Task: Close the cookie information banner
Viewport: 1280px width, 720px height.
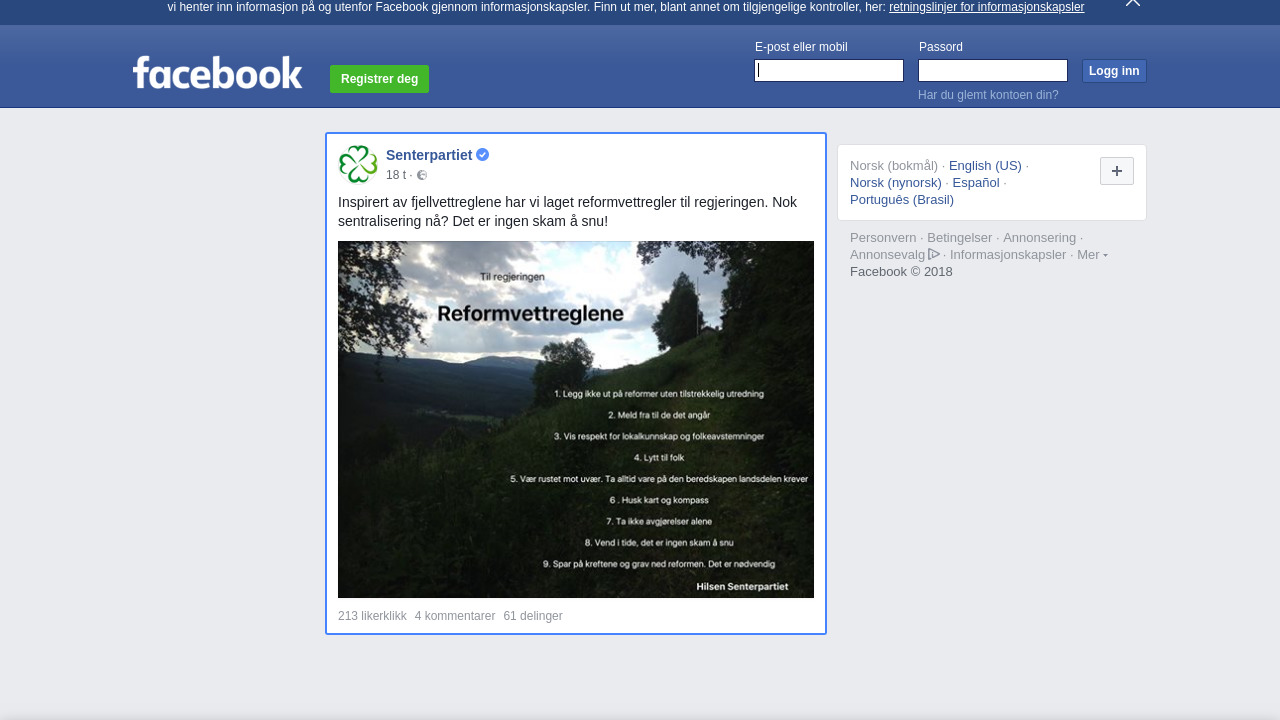Action: [x=1133, y=3]
